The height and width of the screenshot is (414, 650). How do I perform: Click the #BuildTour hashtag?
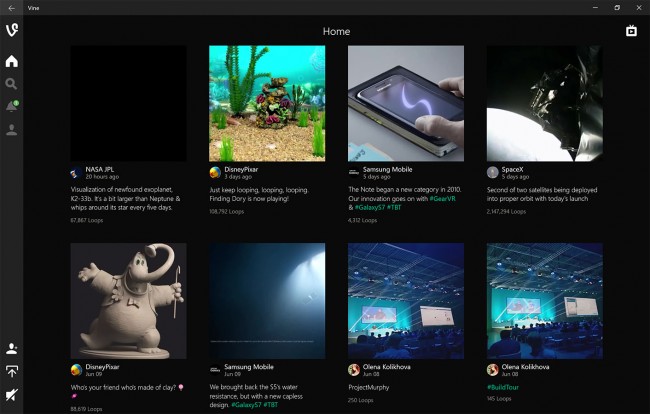[x=503, y=387]
